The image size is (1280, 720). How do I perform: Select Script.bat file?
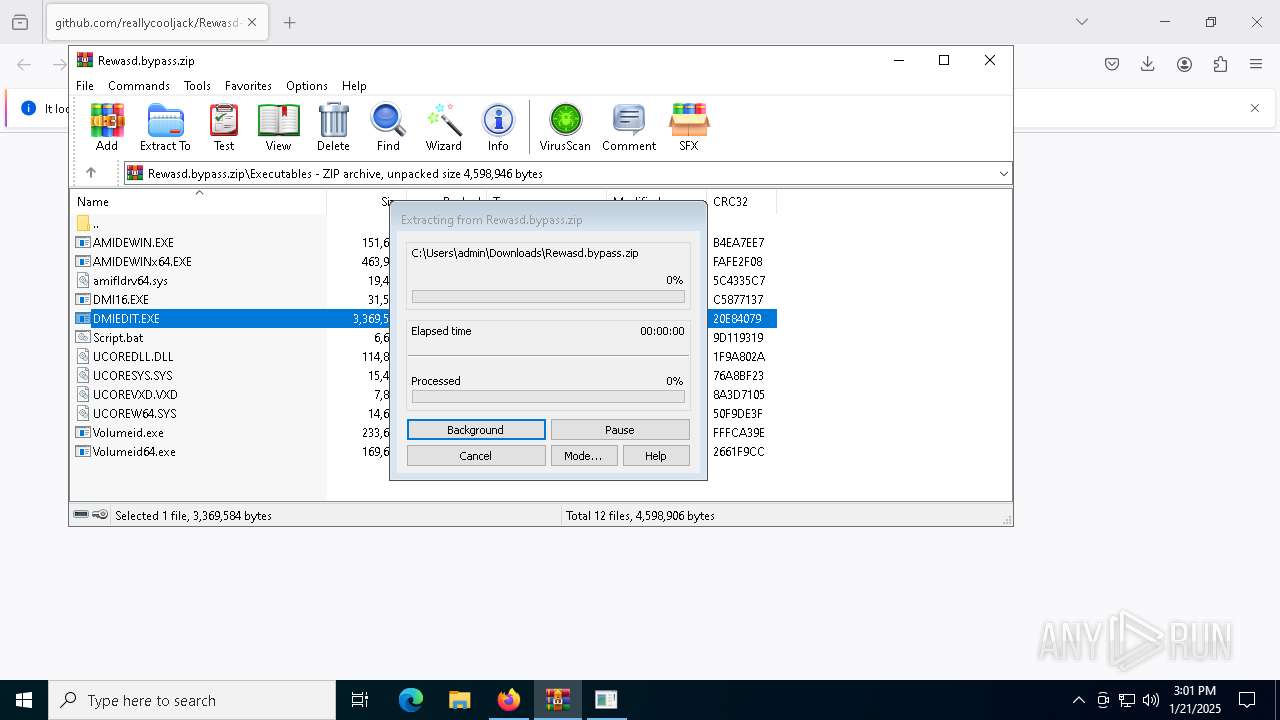point(118,338)
